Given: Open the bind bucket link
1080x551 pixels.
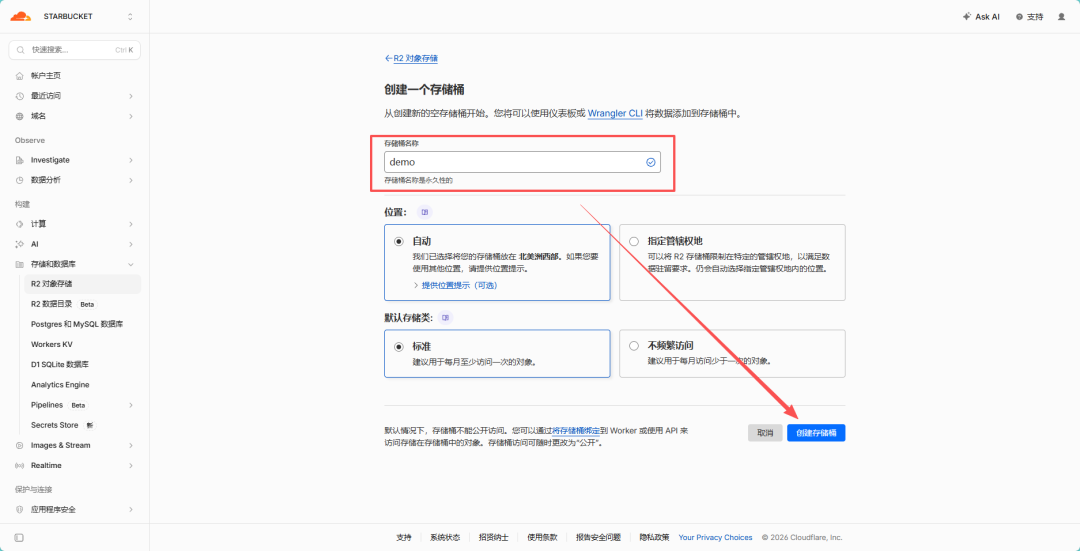Looking at the screenshot, I should (576, 430).
